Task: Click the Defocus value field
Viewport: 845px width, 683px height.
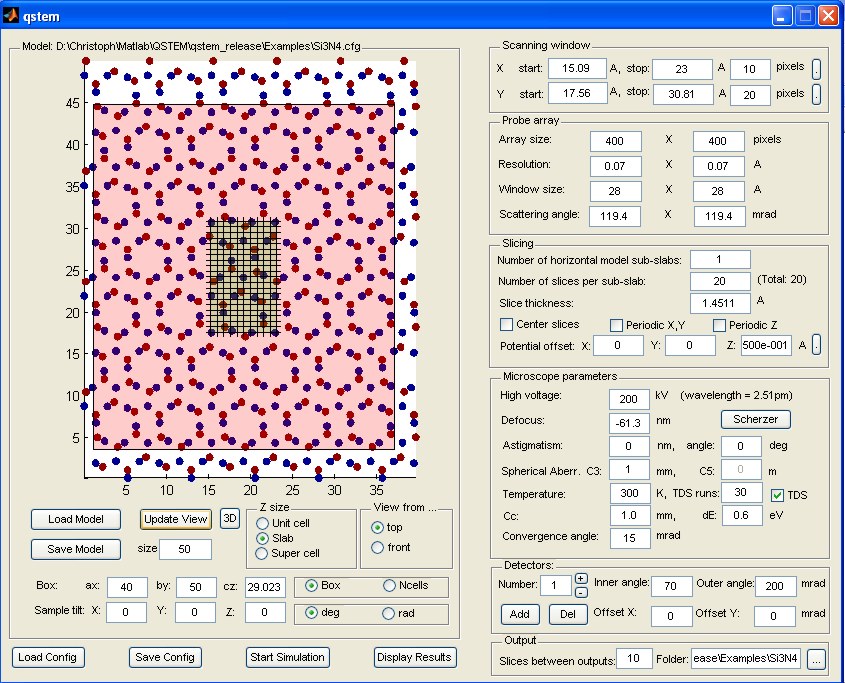Action: 629,423
